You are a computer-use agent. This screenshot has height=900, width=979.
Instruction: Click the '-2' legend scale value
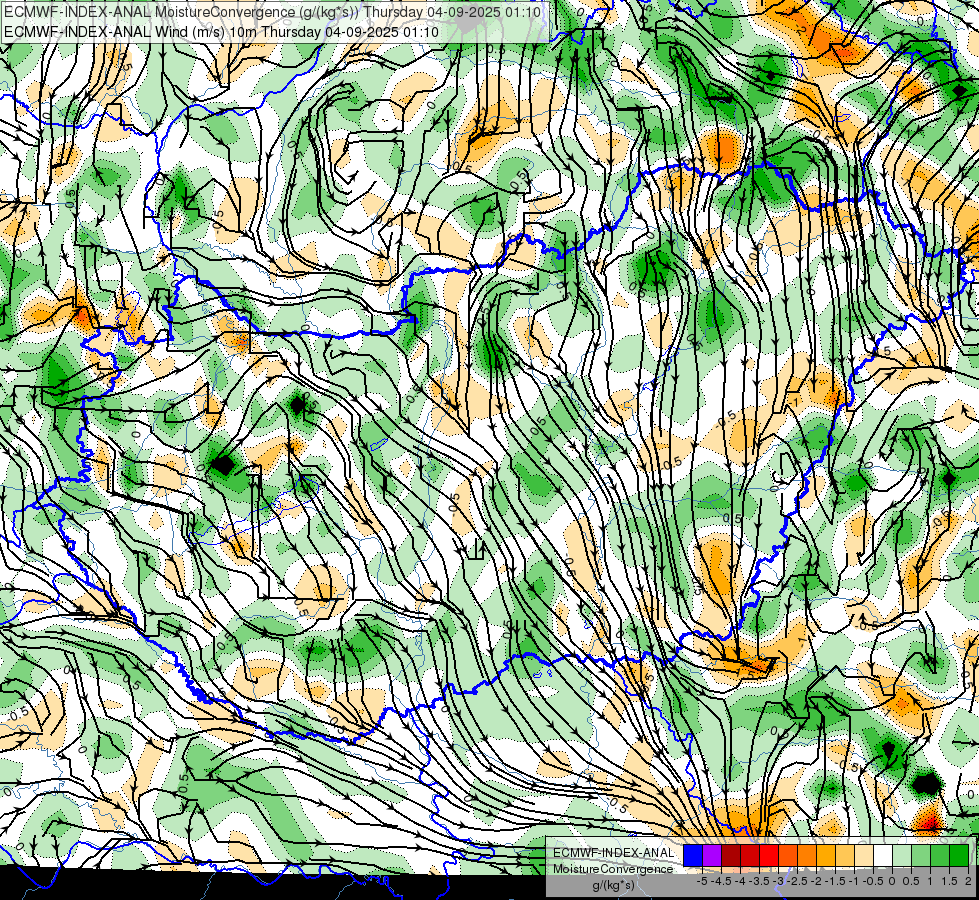(816, 881)
